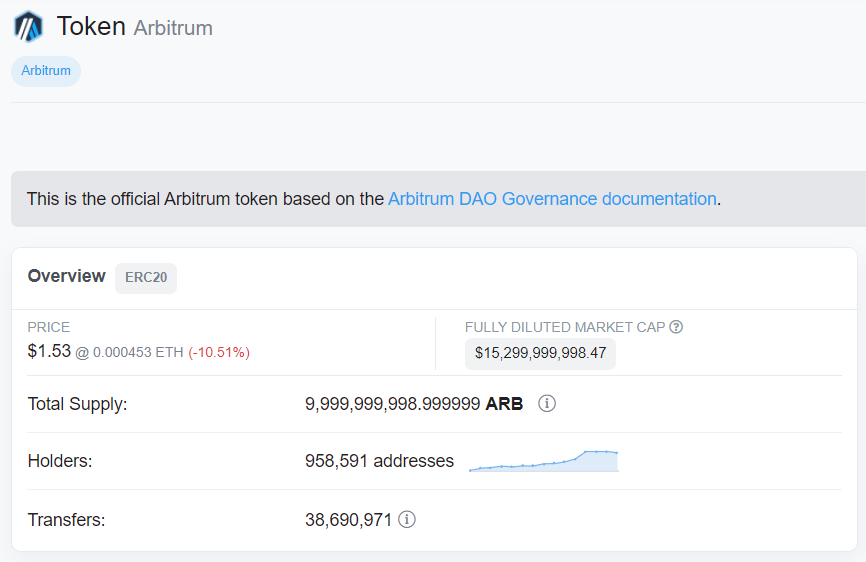This screenshot has height=562, width=866.
Task: Click the Token Arbitrum page title
Action: 135,26
